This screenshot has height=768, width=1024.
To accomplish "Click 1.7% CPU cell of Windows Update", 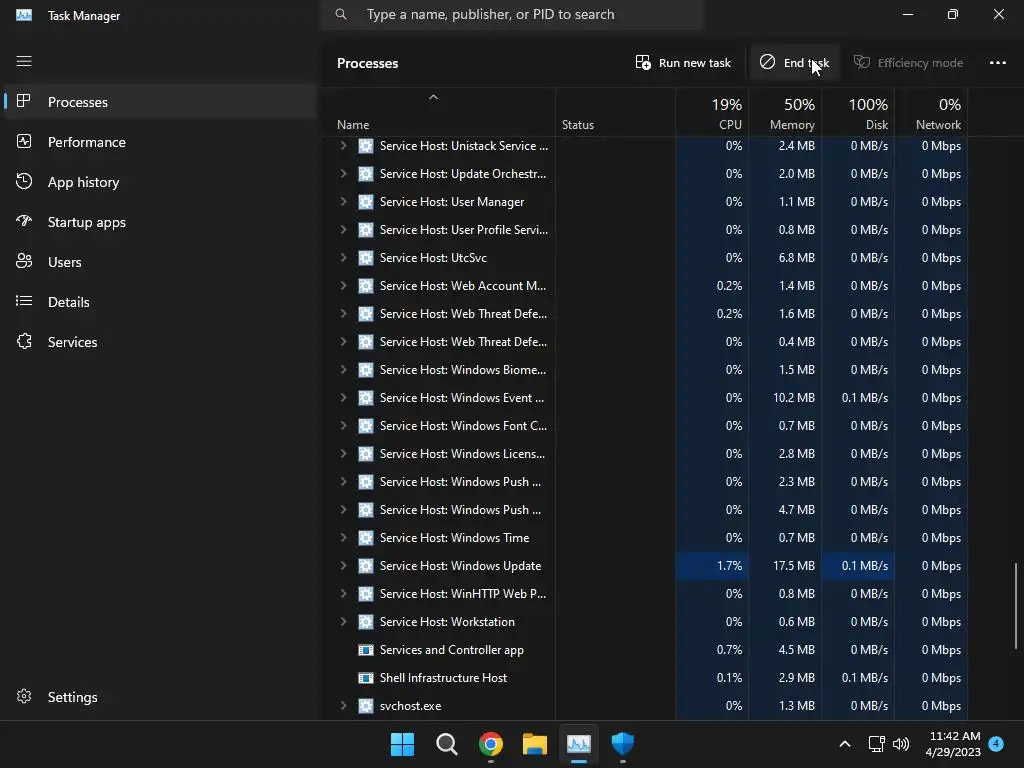I will pos(712,566).
